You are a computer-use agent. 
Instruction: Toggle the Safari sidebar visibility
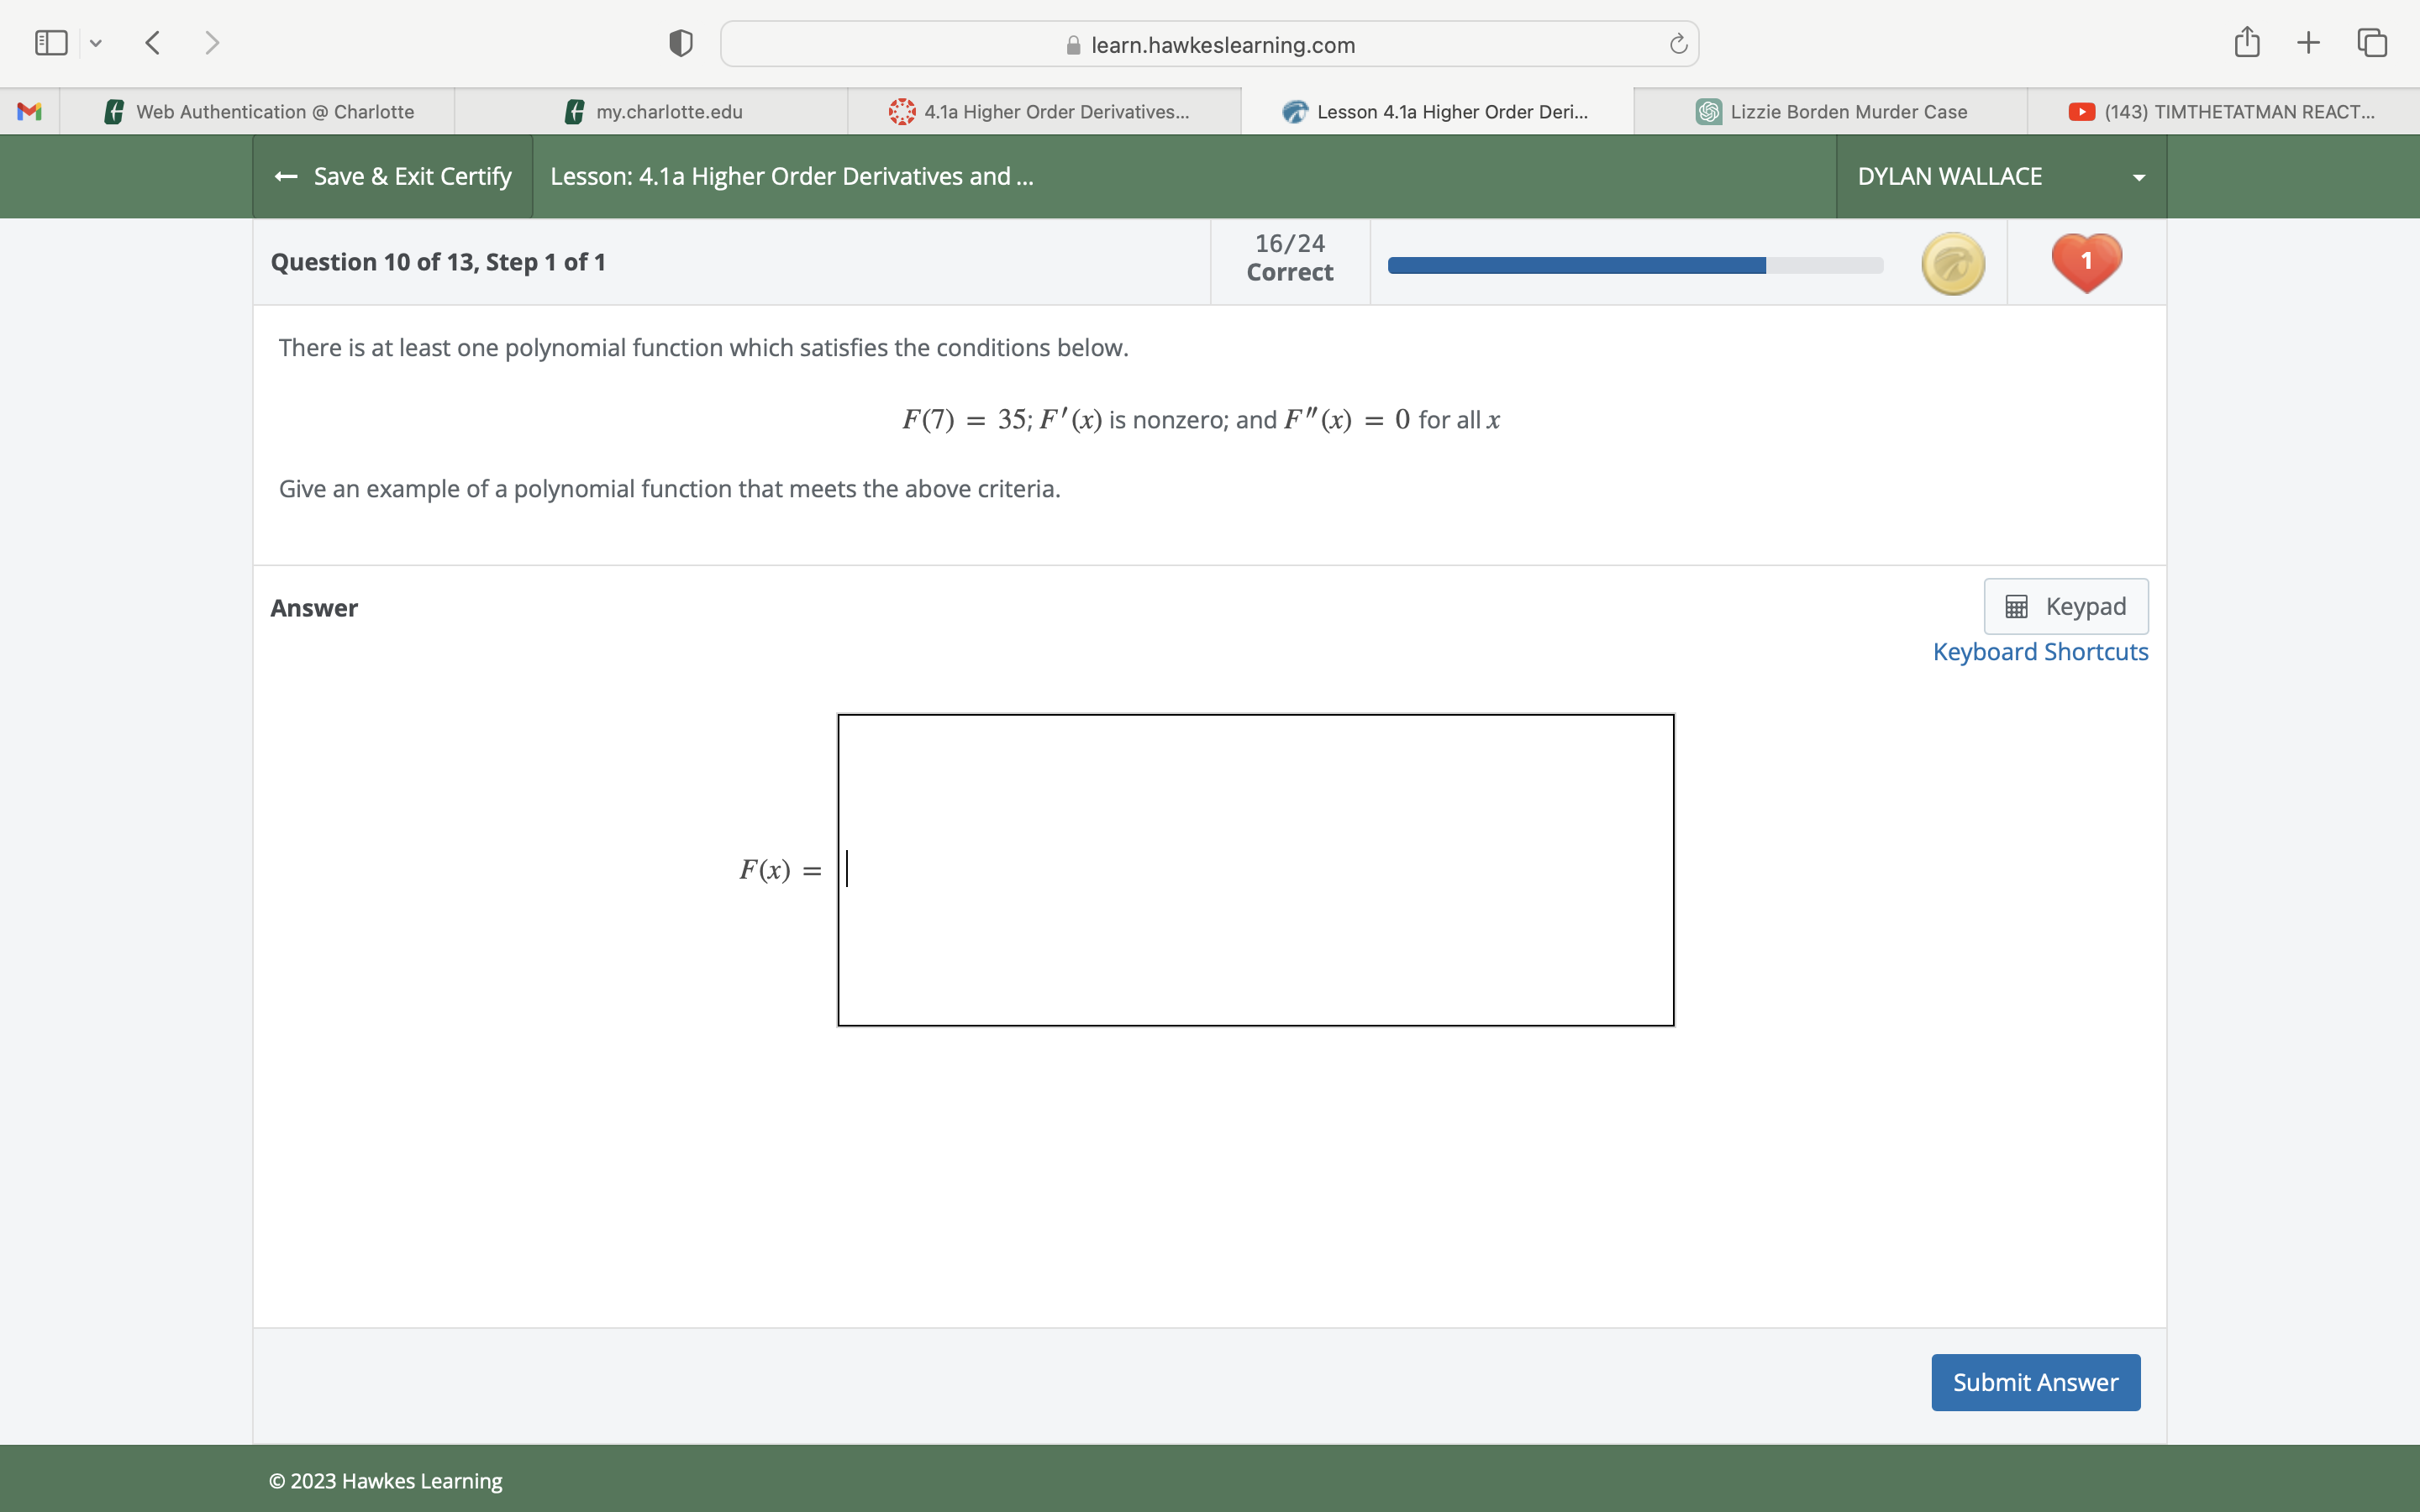tap(50, 42)
